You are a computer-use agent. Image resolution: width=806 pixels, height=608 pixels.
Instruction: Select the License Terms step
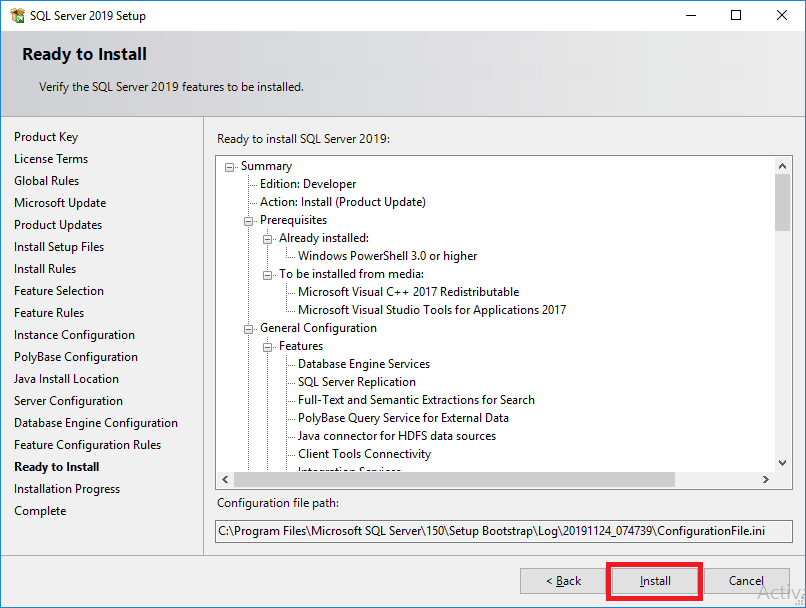coord(51,159)
